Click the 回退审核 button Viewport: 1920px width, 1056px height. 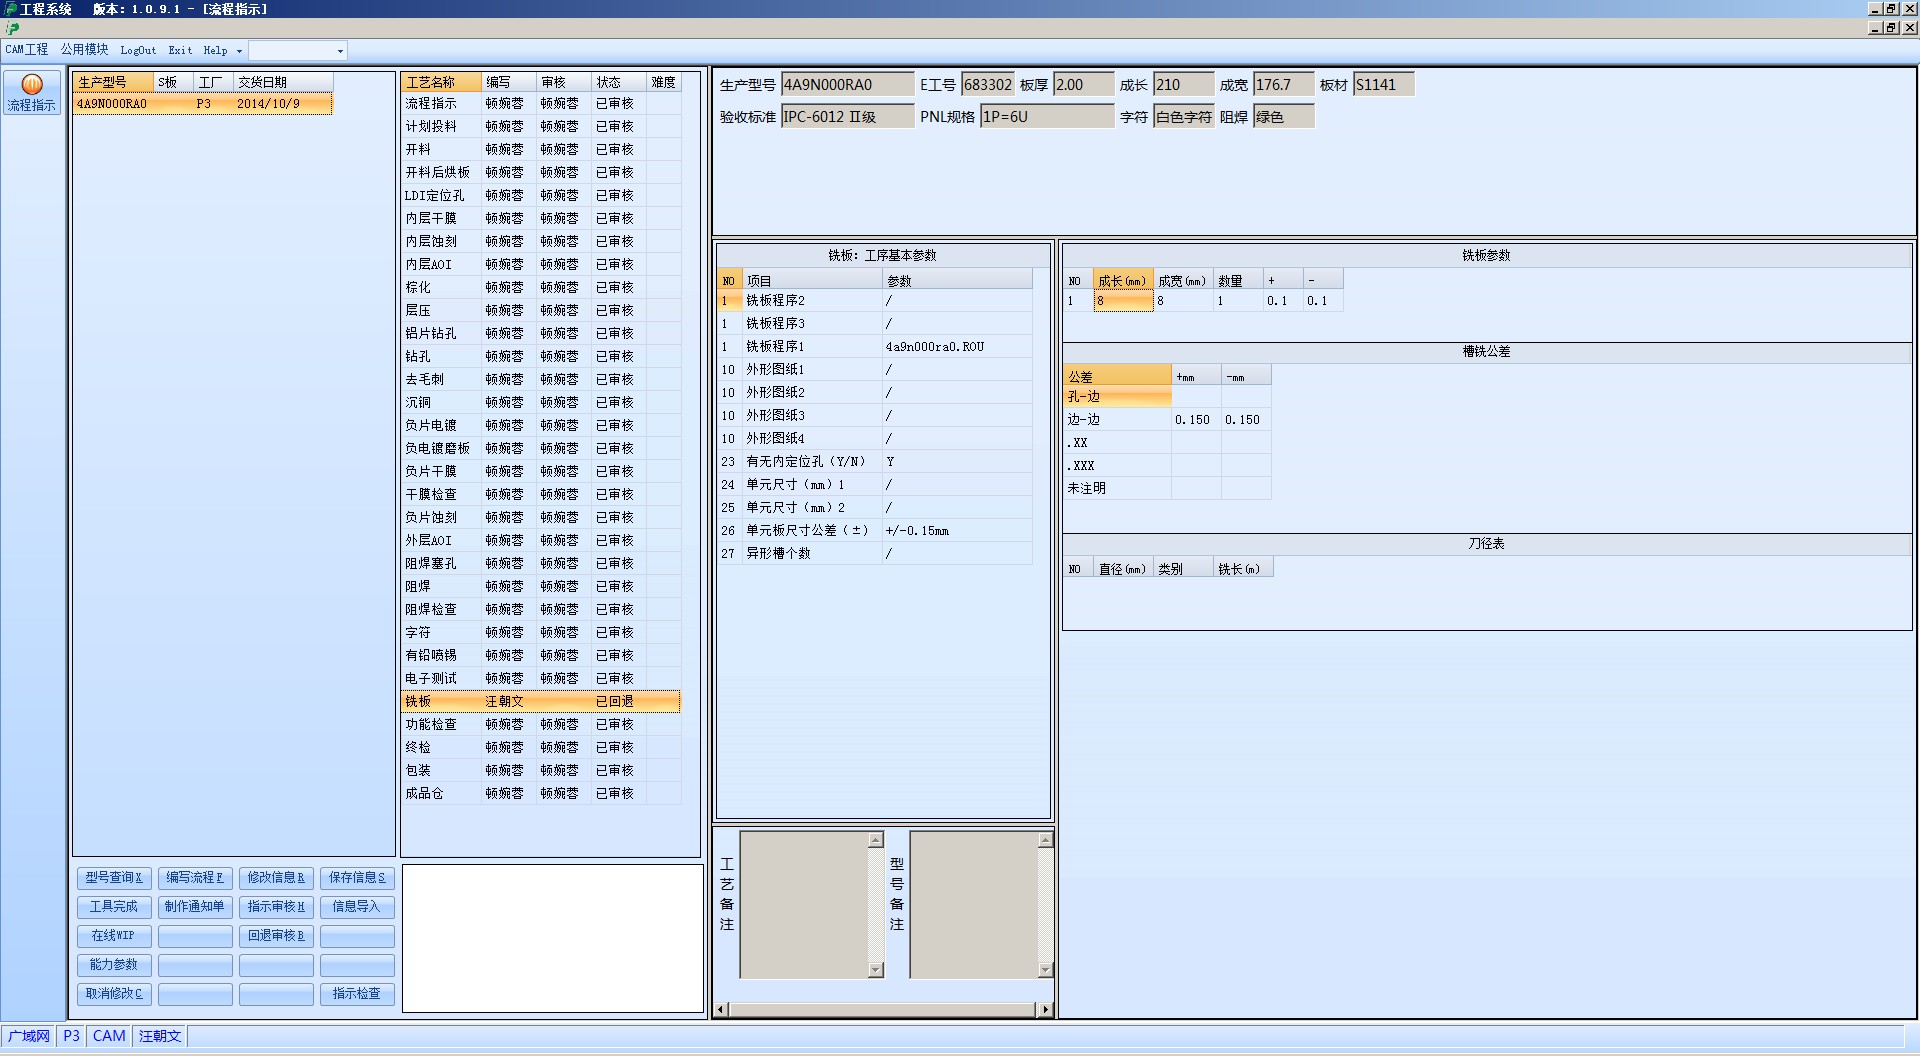[276, 936]
